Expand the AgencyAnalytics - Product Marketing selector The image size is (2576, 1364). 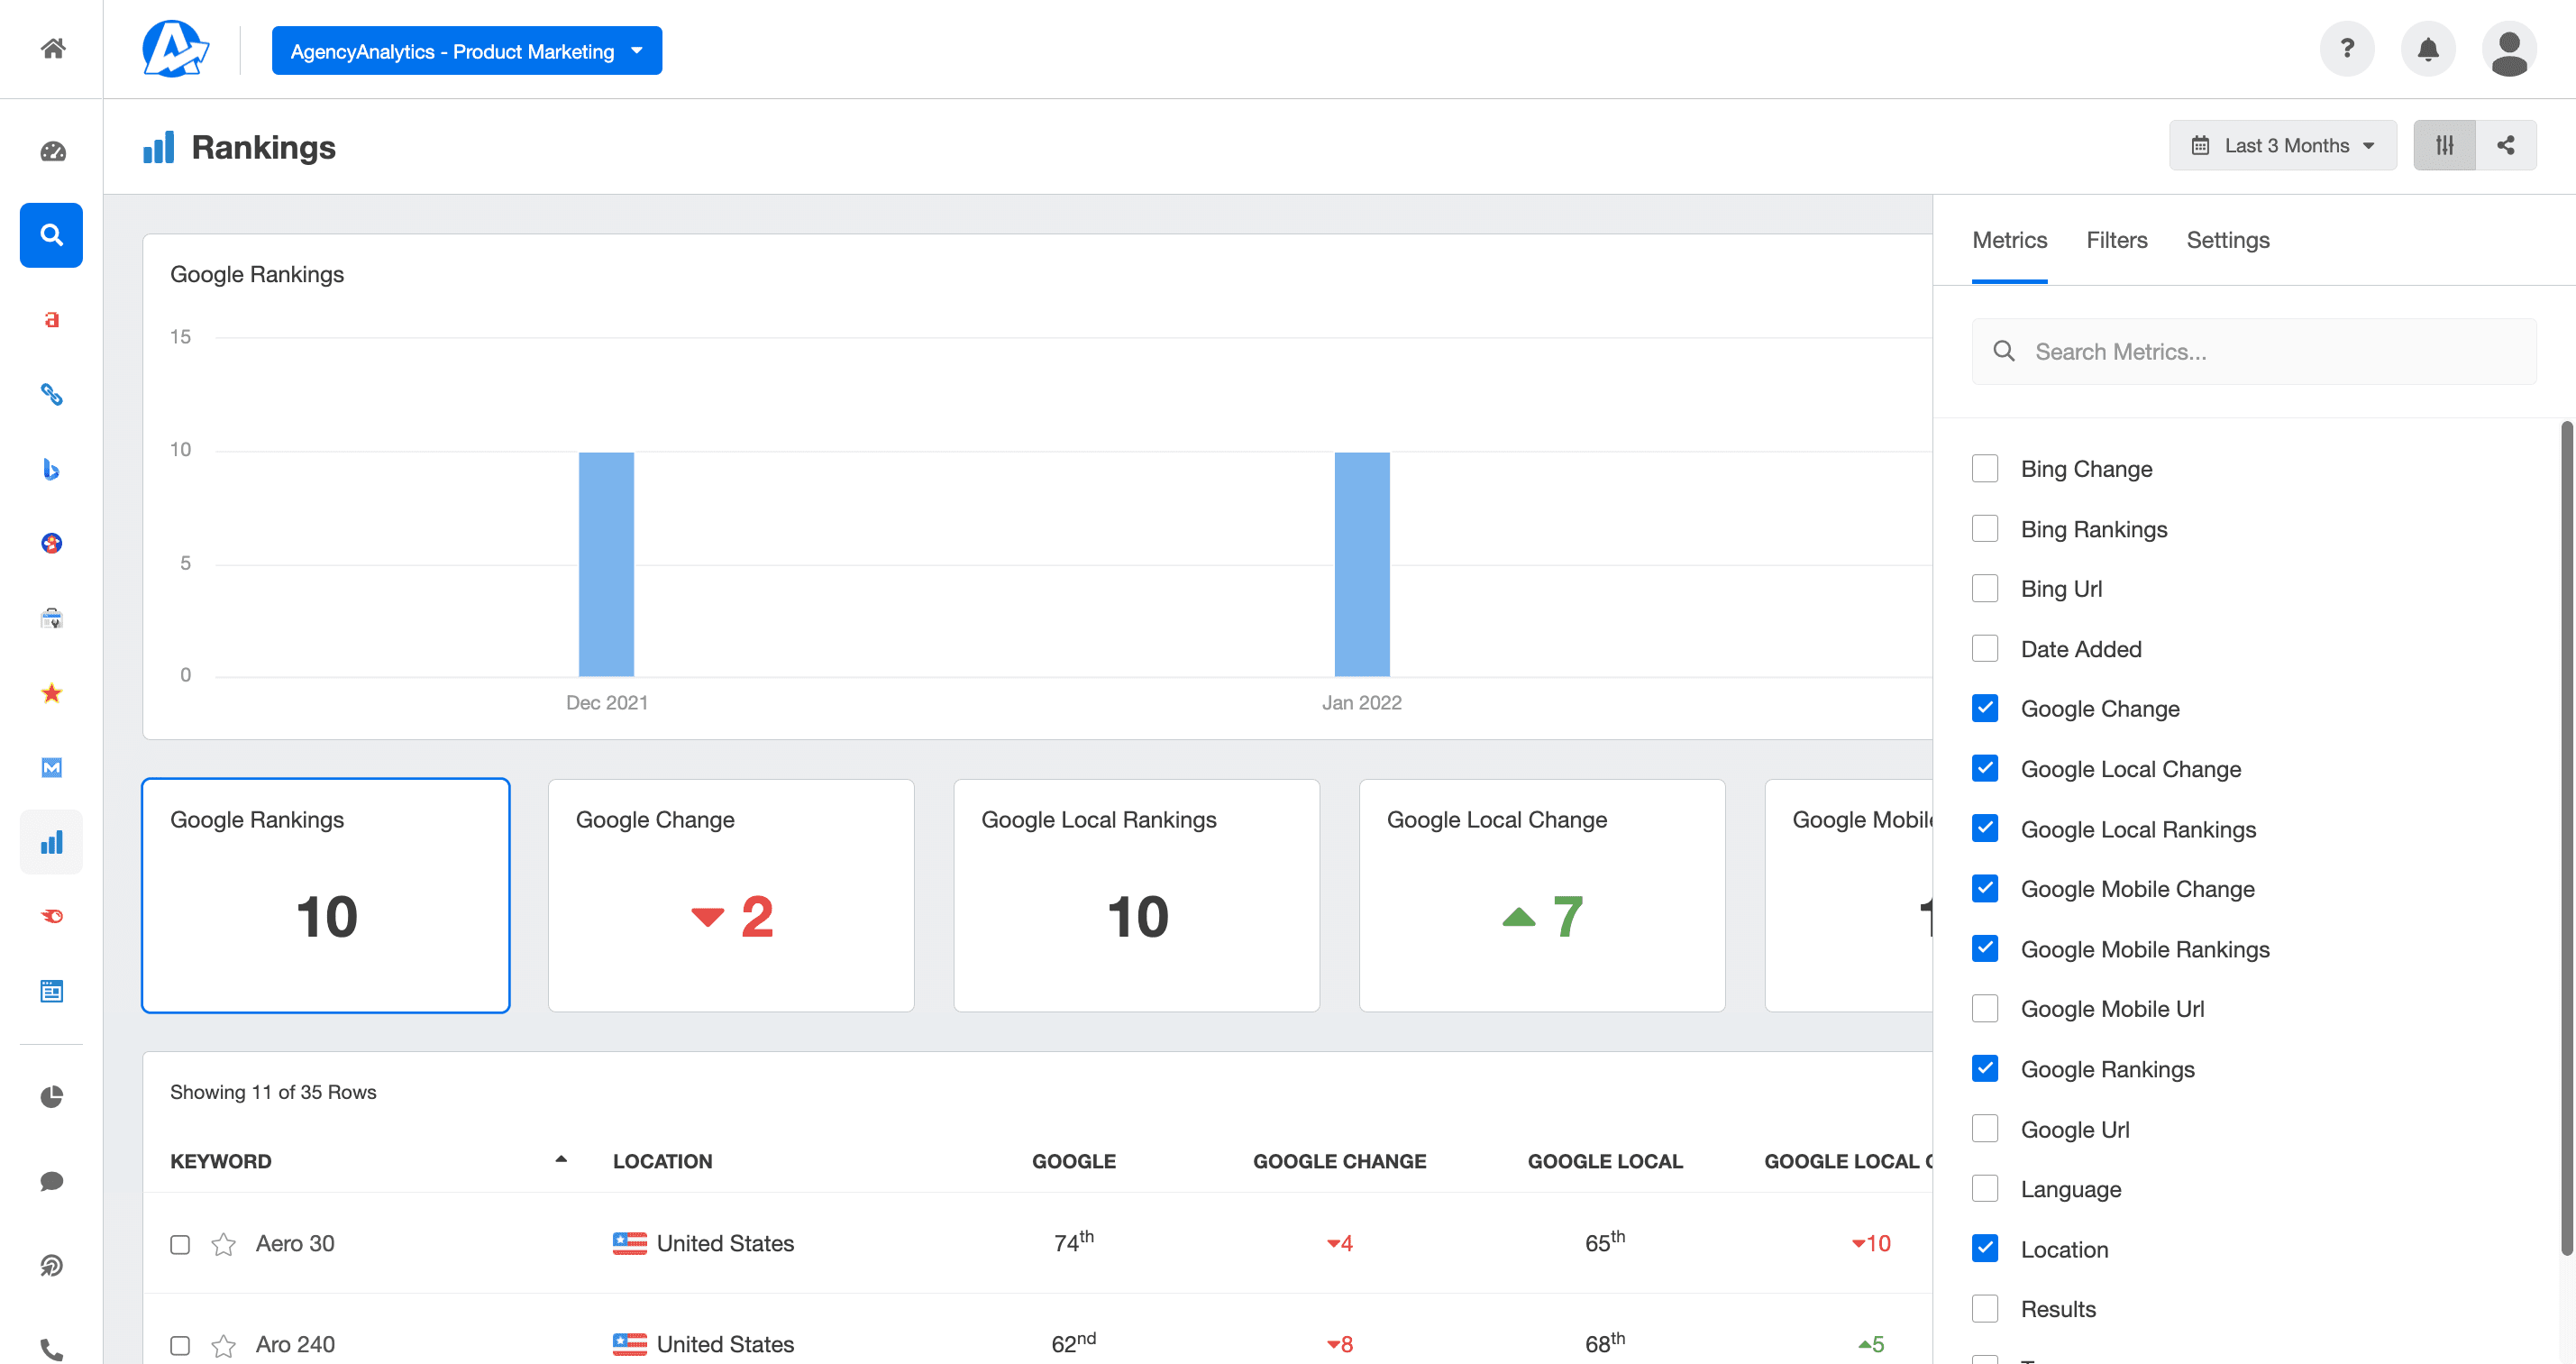point(466,50)
